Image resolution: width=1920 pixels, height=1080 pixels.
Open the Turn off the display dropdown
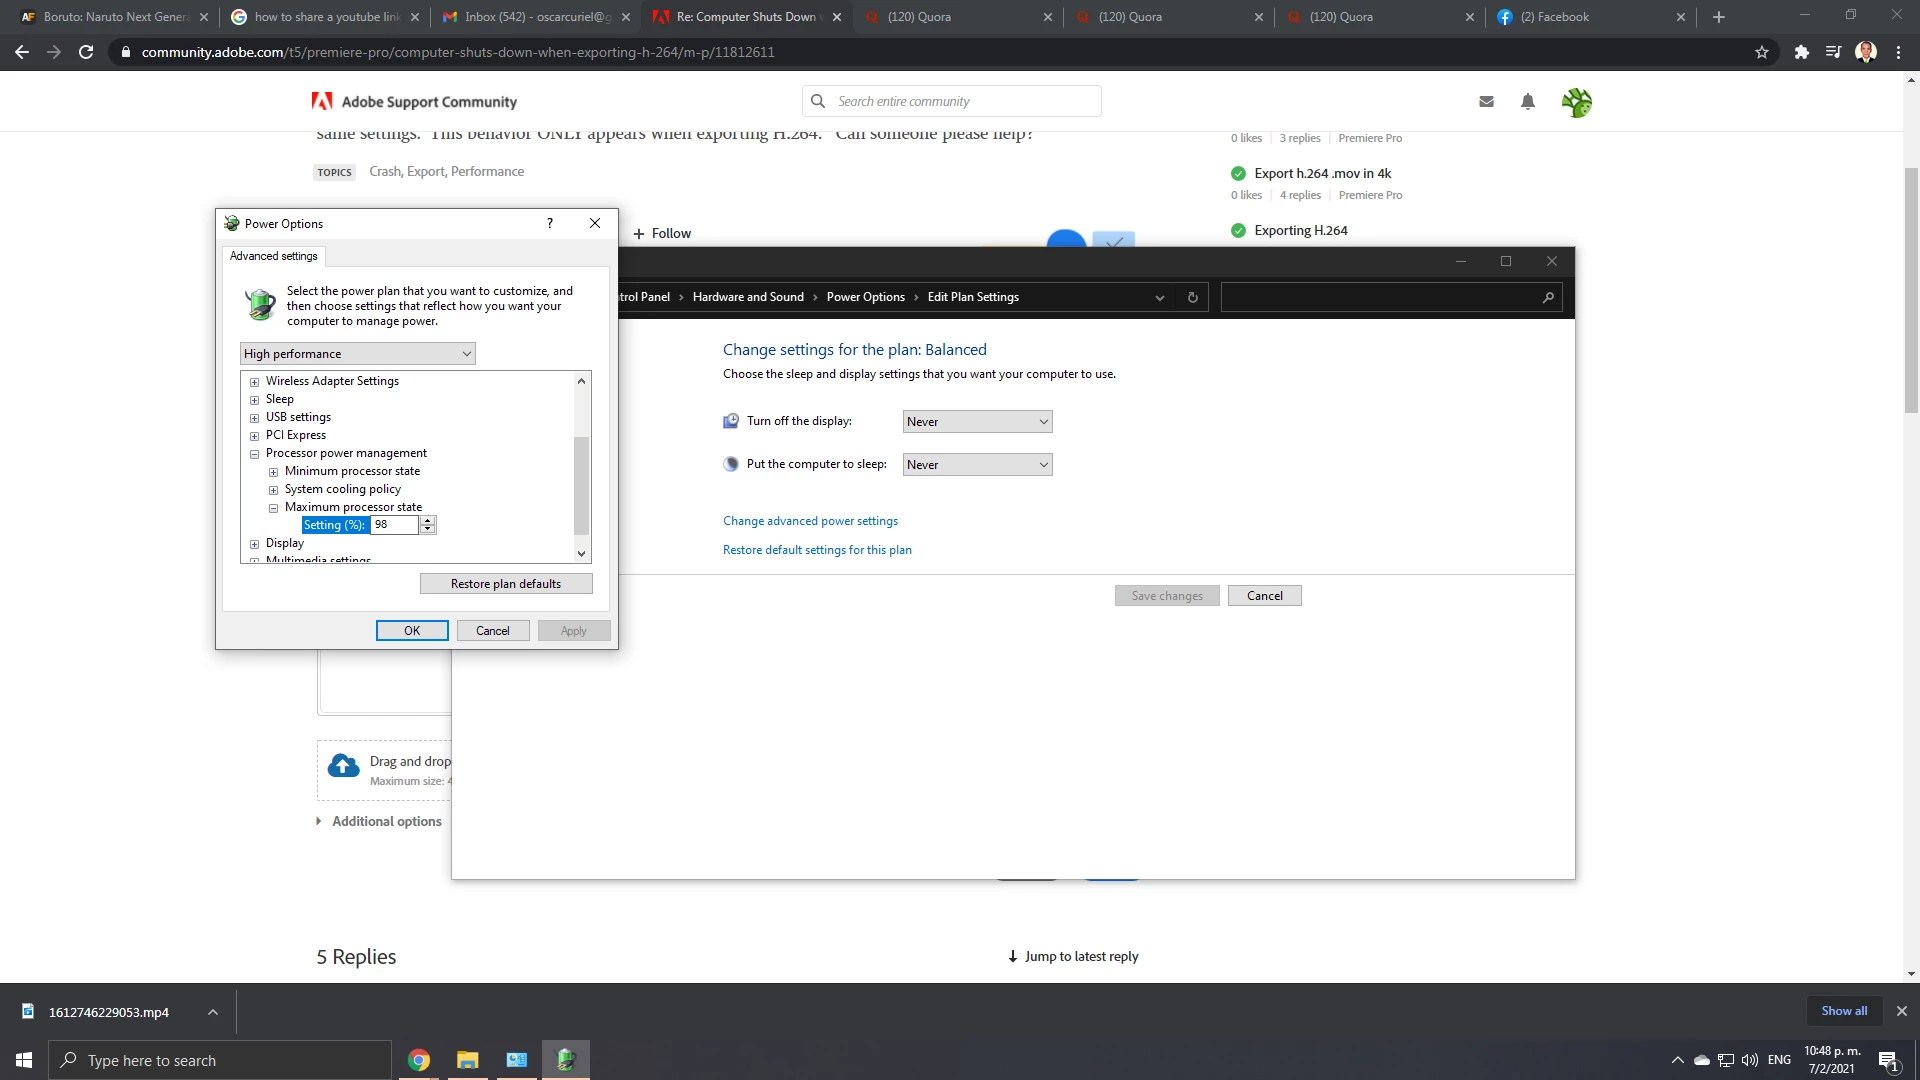pyautogui.click(x=977, y=422)
